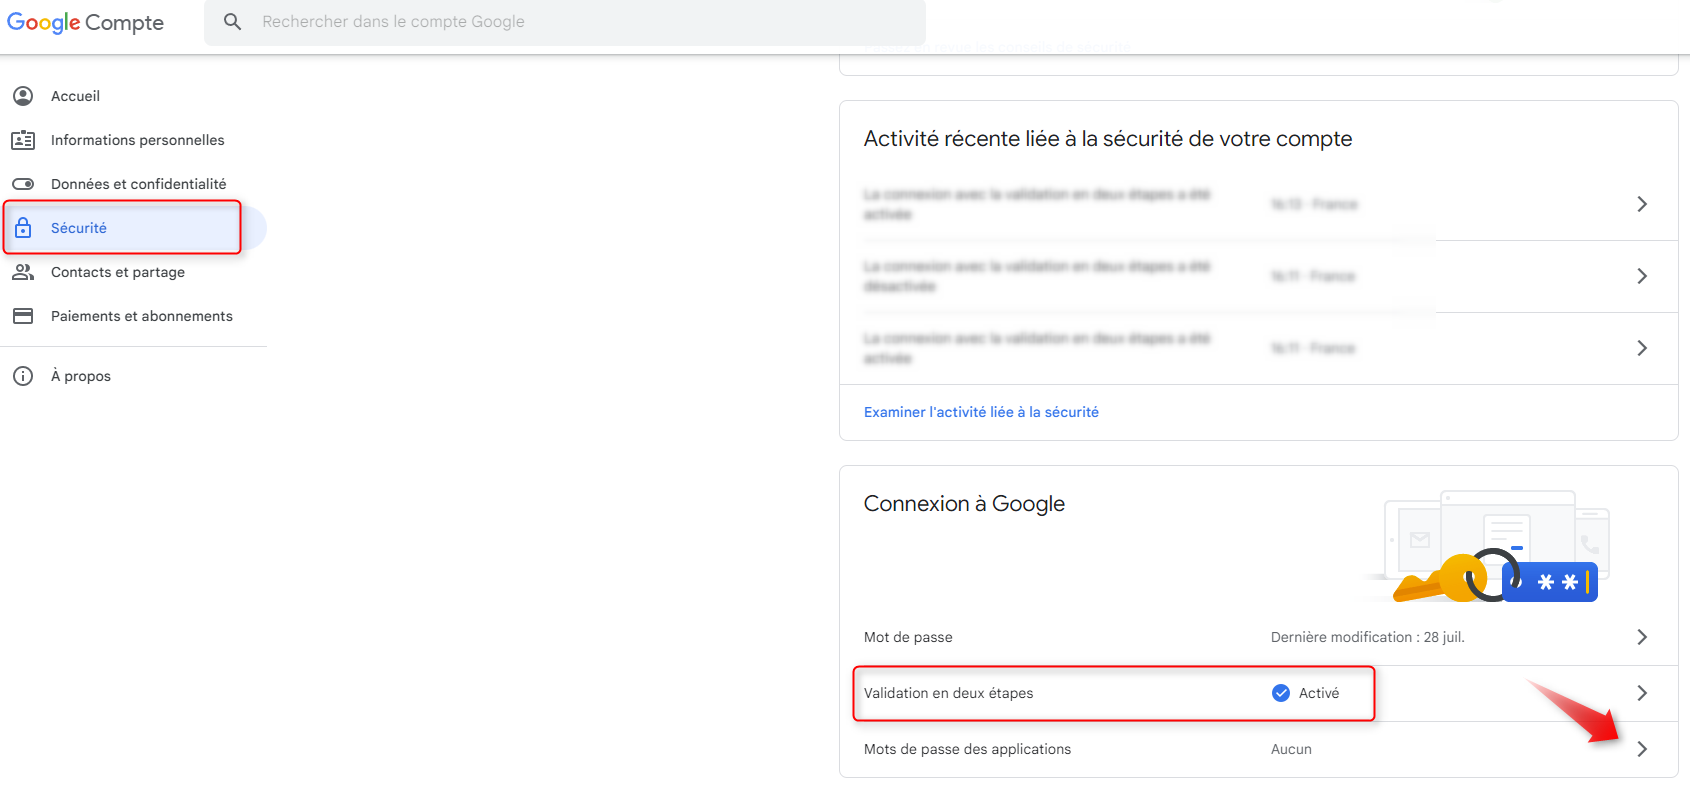
Task: Expand the first recent security activity row chevron
Action: tap(1642, 204)
